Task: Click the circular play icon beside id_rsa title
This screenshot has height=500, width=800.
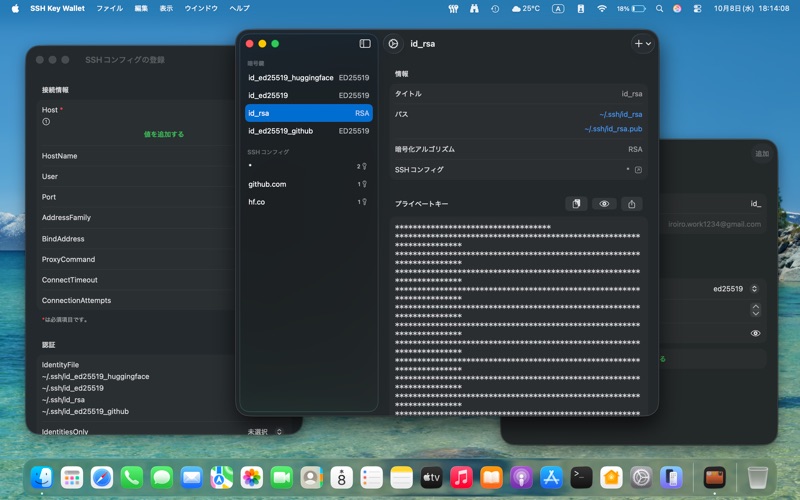Action: (x=393, y=44)
